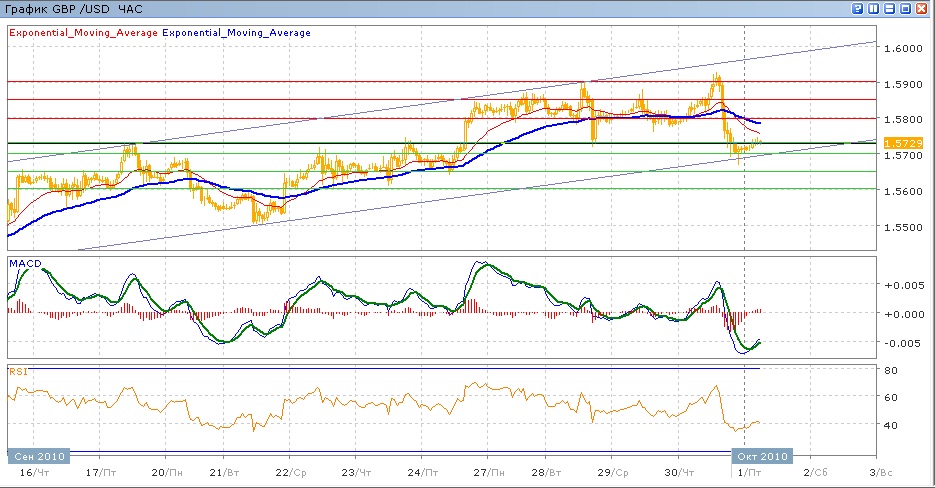This screenshot has width=935, height=488.
Task: Click the MACD +0.005 axis label
Action: (x=902, y=285)
